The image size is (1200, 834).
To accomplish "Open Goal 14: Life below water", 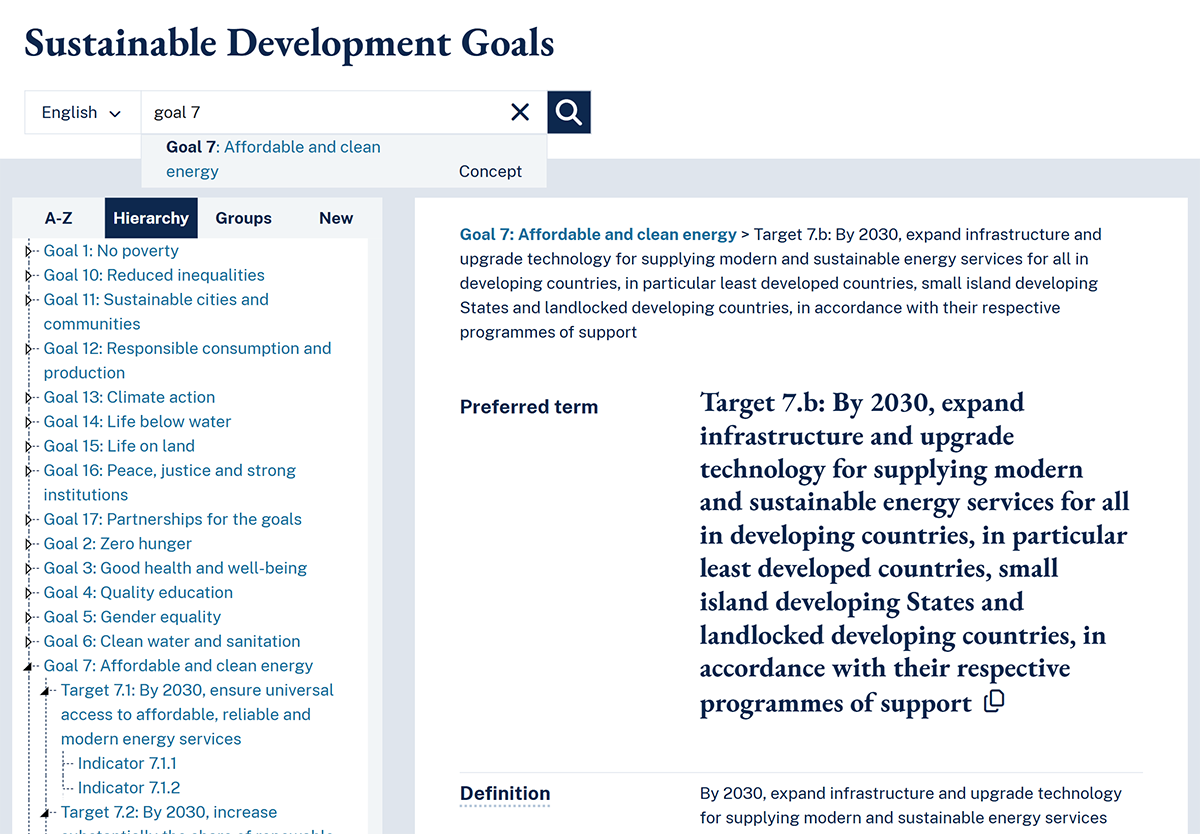I will point(137,421).
